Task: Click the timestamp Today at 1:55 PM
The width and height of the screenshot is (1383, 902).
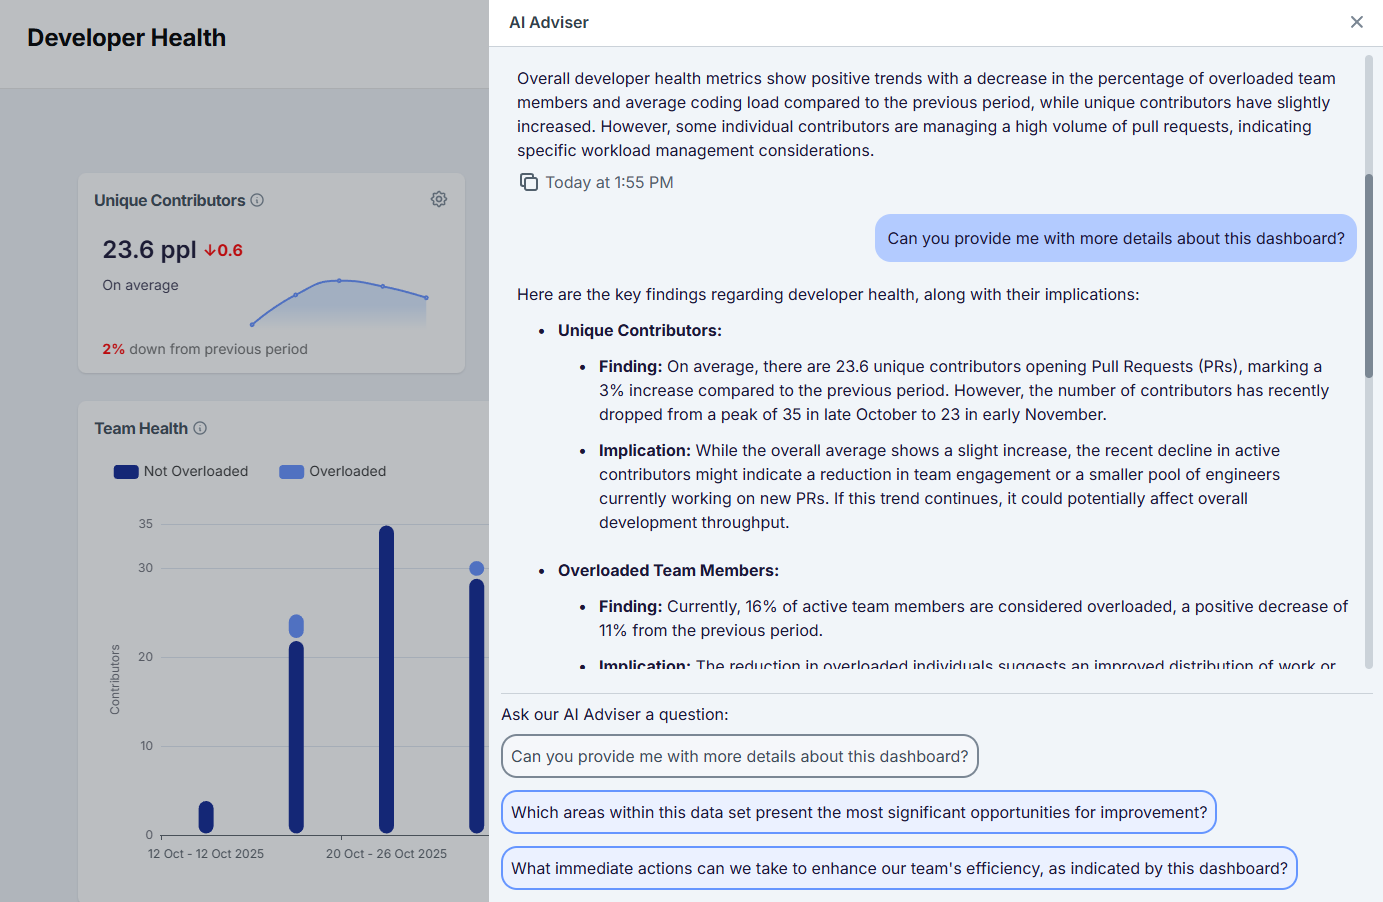Action: [x=609, y=182]
